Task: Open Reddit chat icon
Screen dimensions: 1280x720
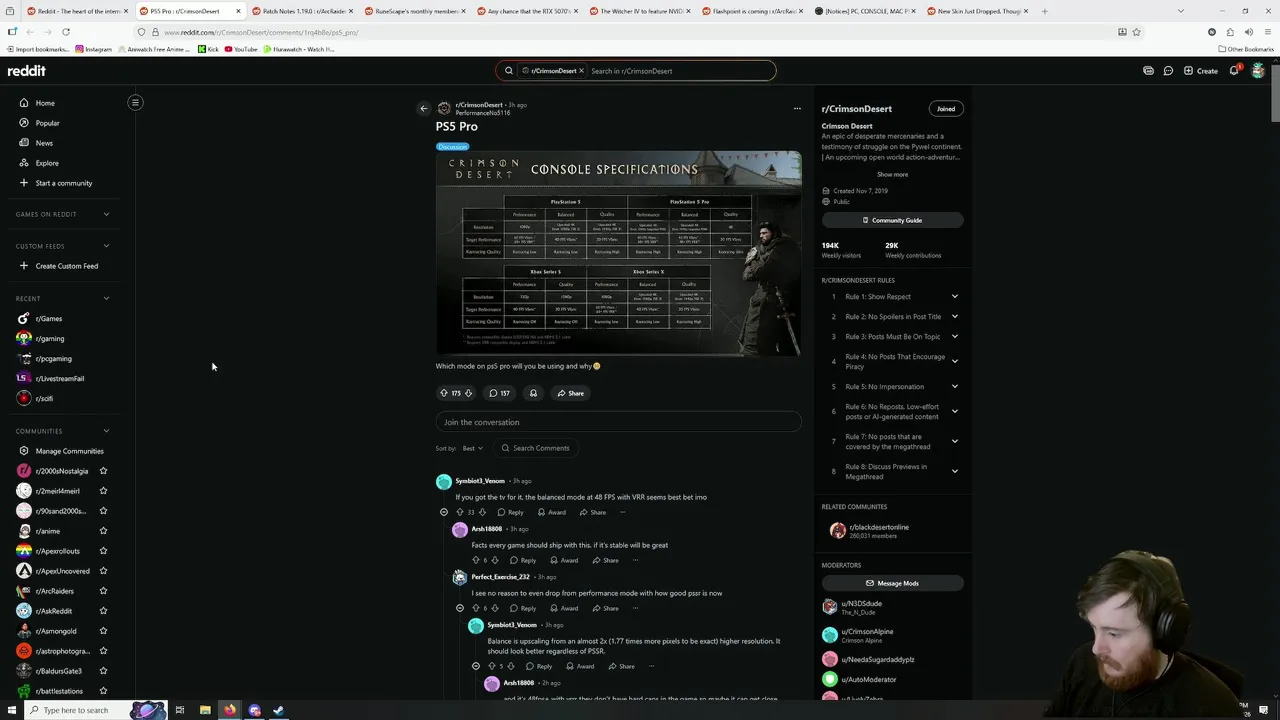Action: (x=1168, y=71)
